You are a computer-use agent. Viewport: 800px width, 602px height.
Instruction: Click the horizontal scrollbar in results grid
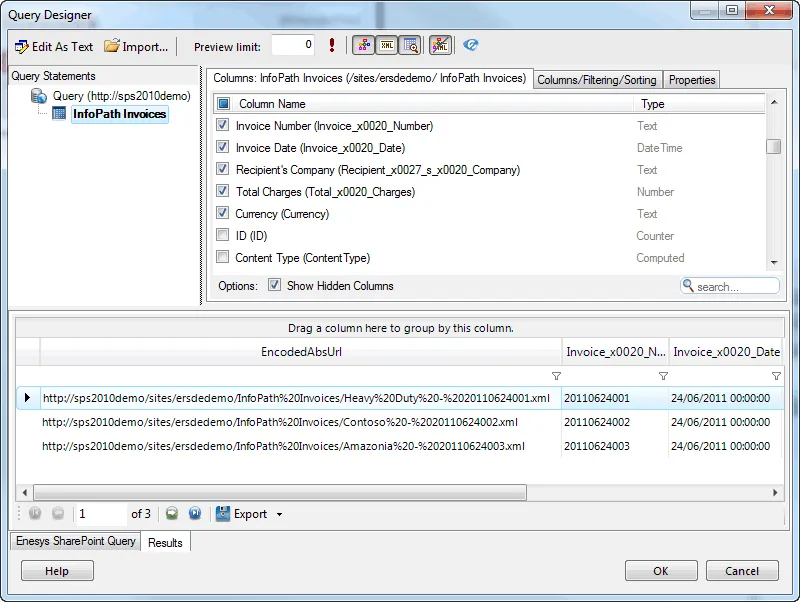pos(280,493)
